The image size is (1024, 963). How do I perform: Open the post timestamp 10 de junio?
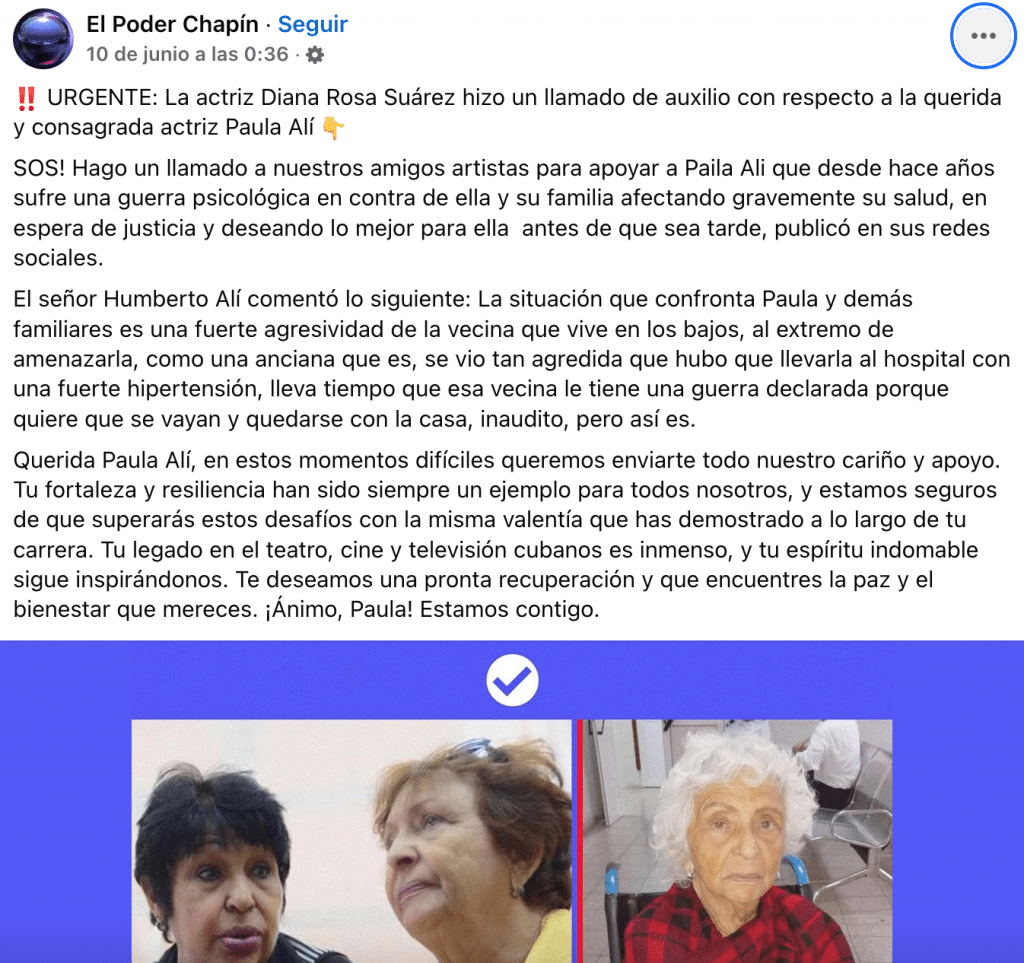pos(187,54)
